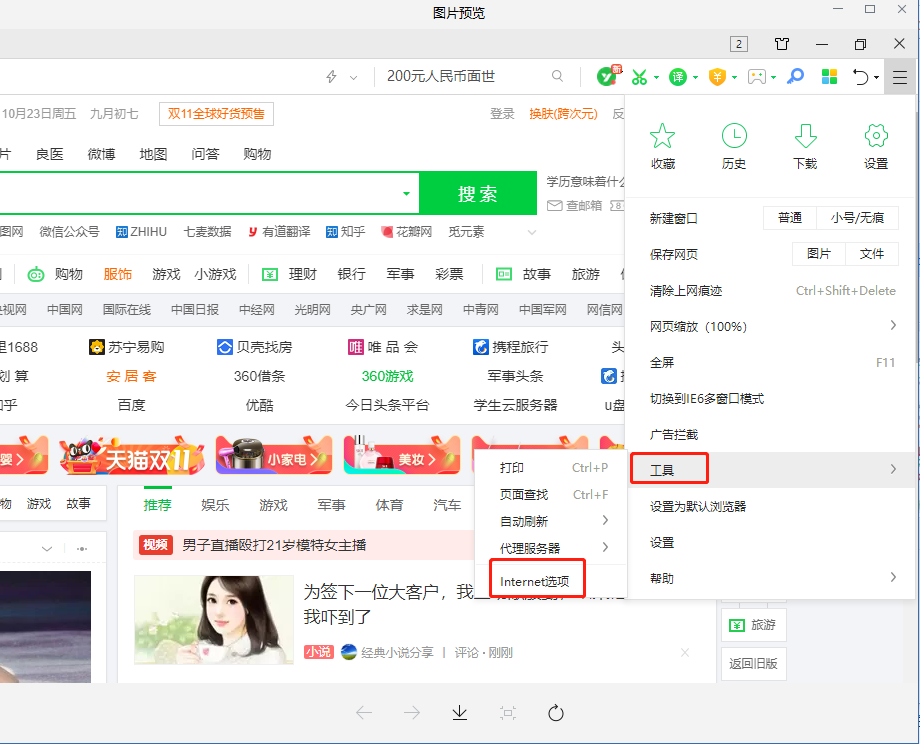Open the green translate icon
Viewport: 920px width, 744px height.
pos(678,76)
